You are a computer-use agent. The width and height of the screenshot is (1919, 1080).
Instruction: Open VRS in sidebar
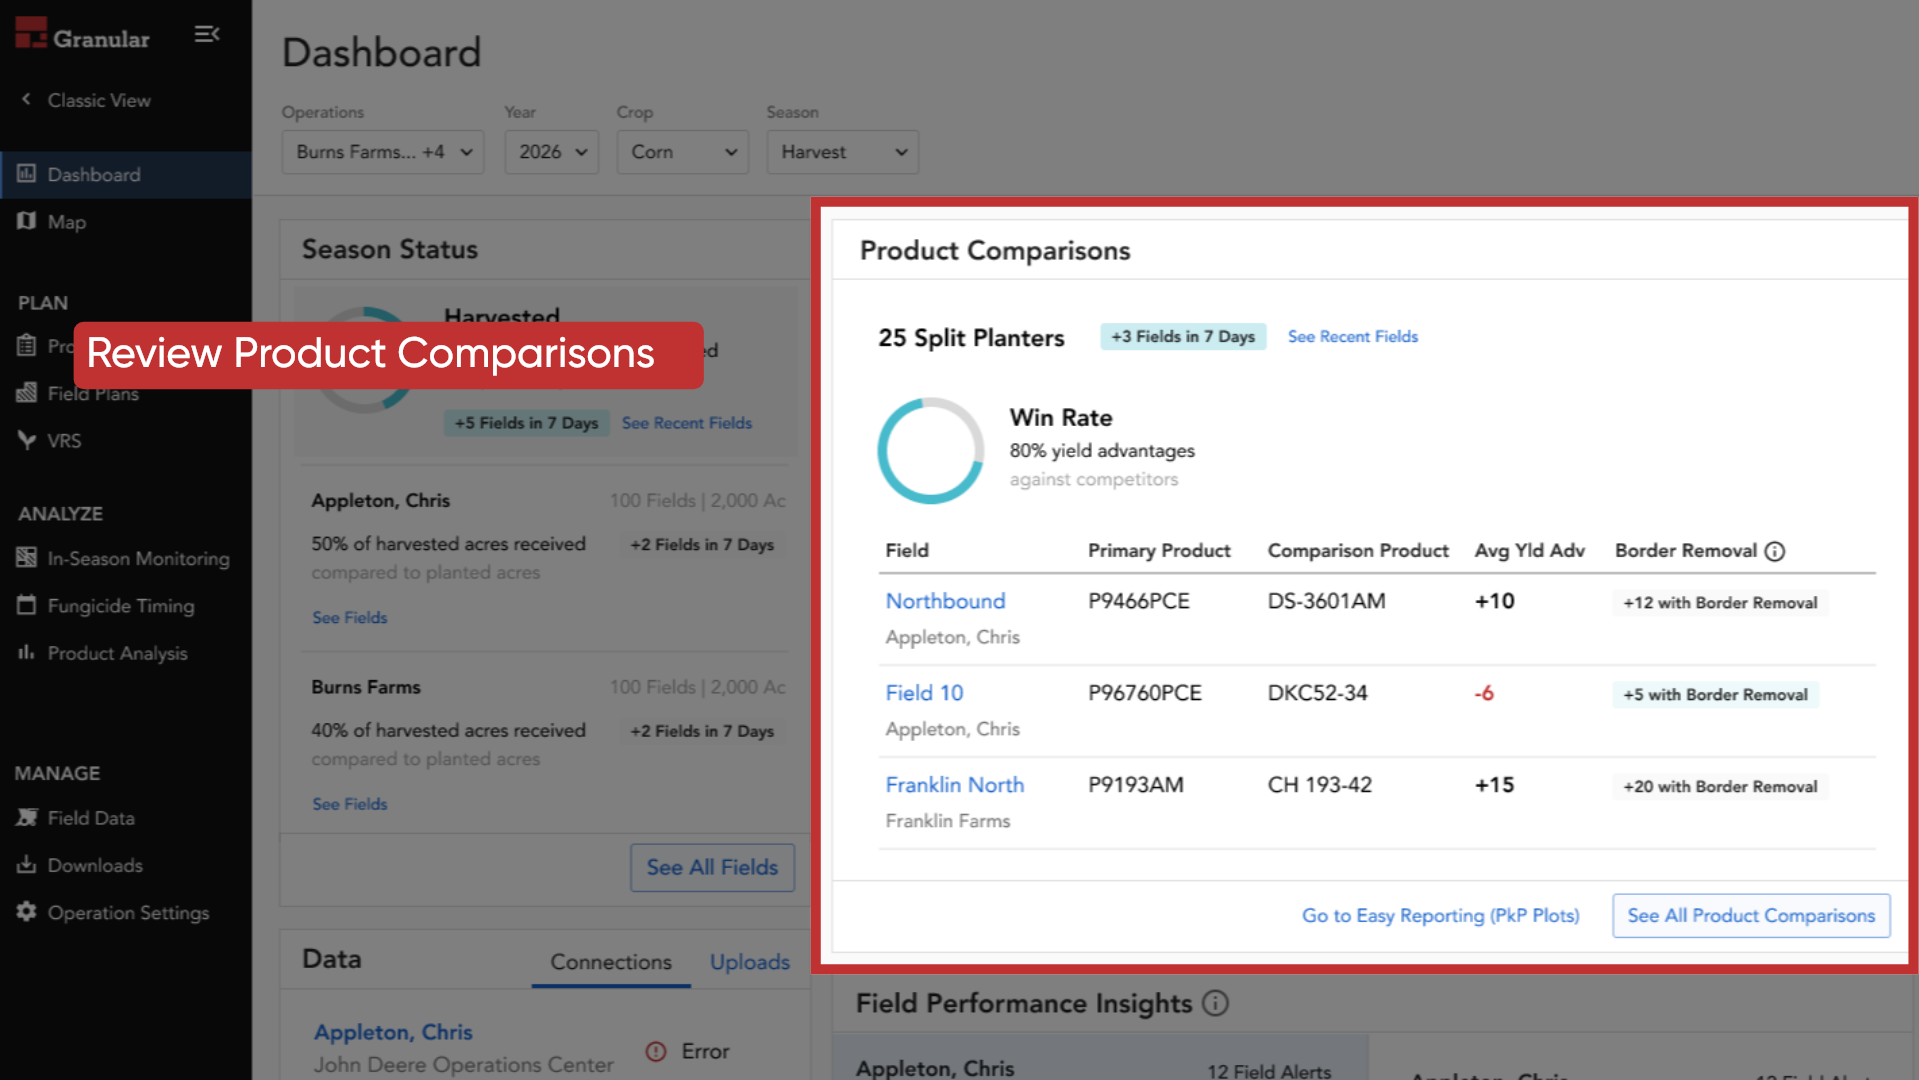[64, 441]
